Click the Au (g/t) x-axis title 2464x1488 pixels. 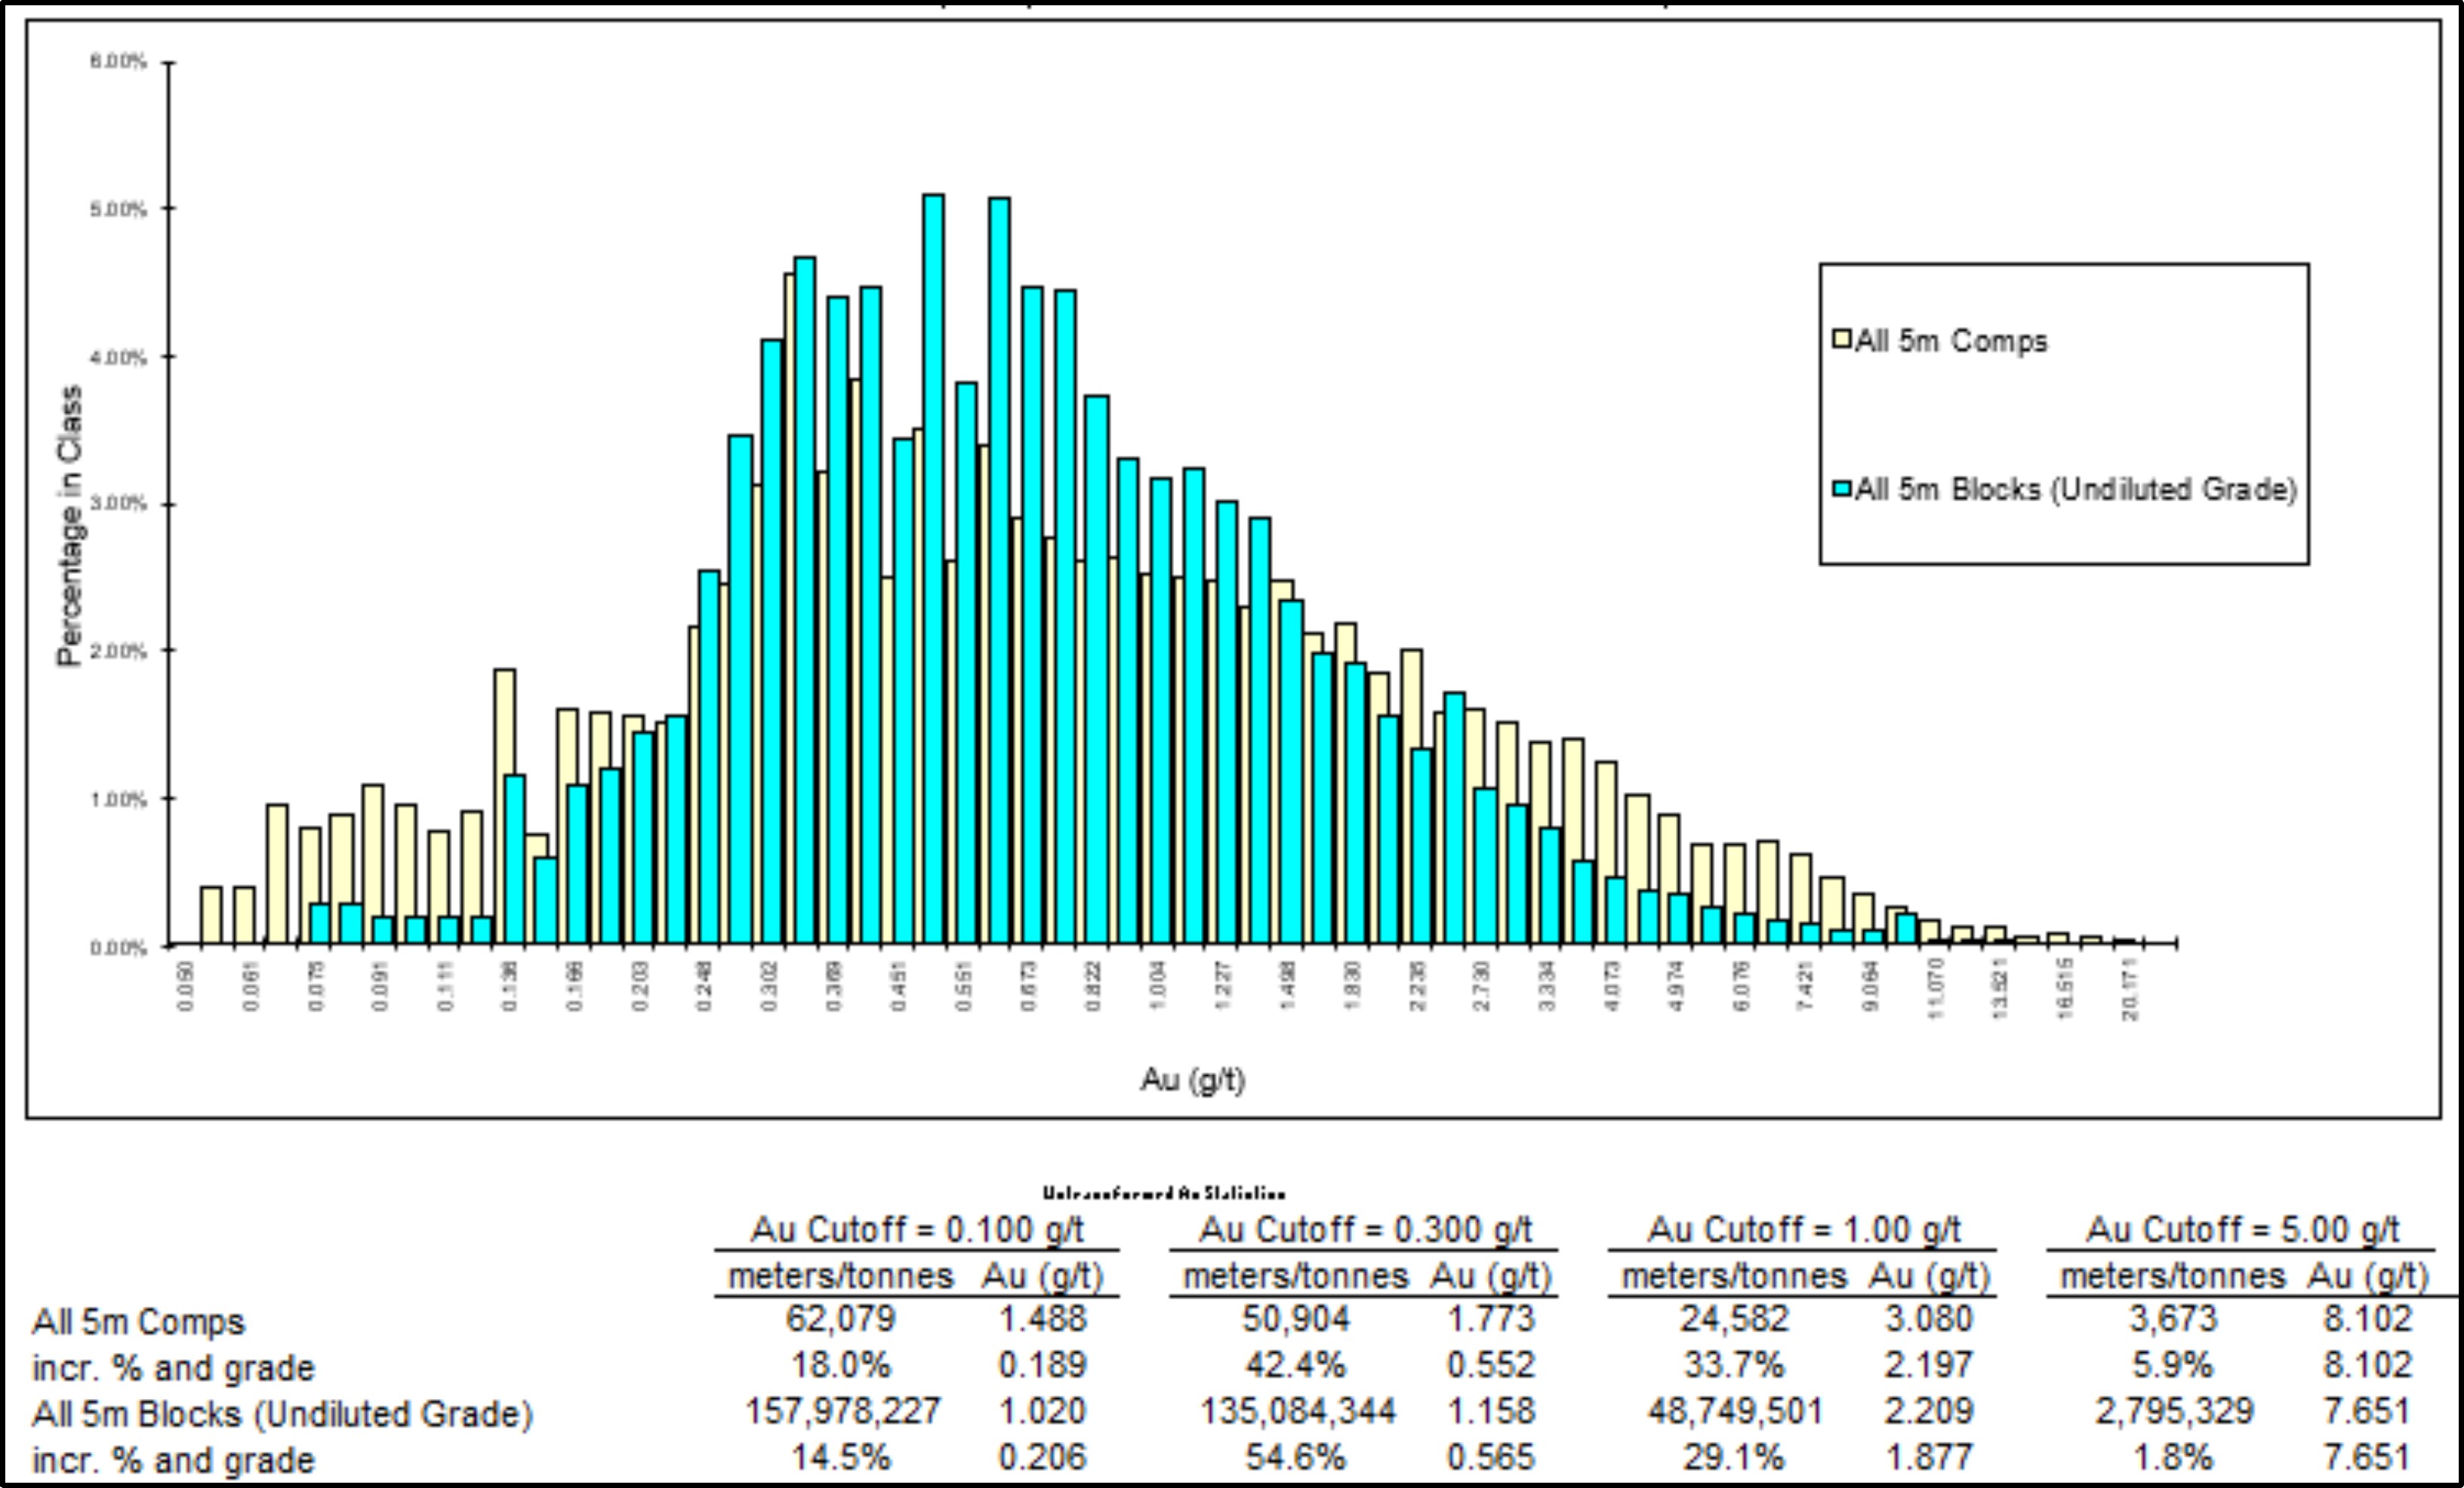(x=1192, y=1080)
